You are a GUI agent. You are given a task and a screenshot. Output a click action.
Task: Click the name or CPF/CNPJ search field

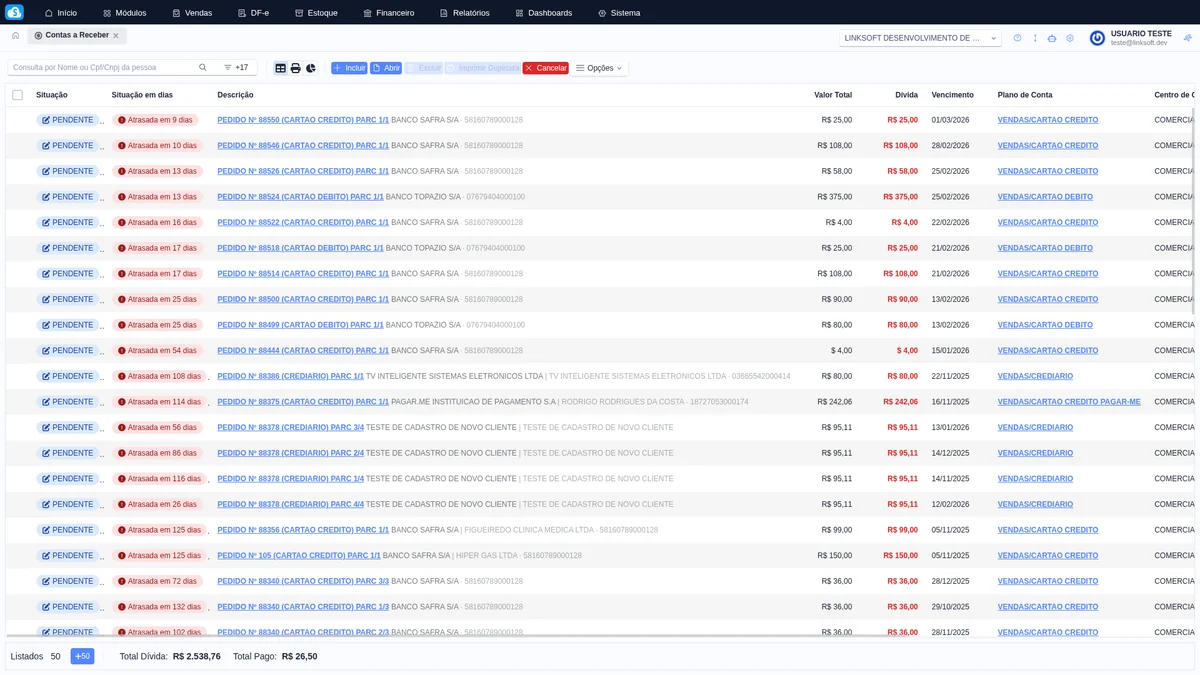[x=102, y=68]
